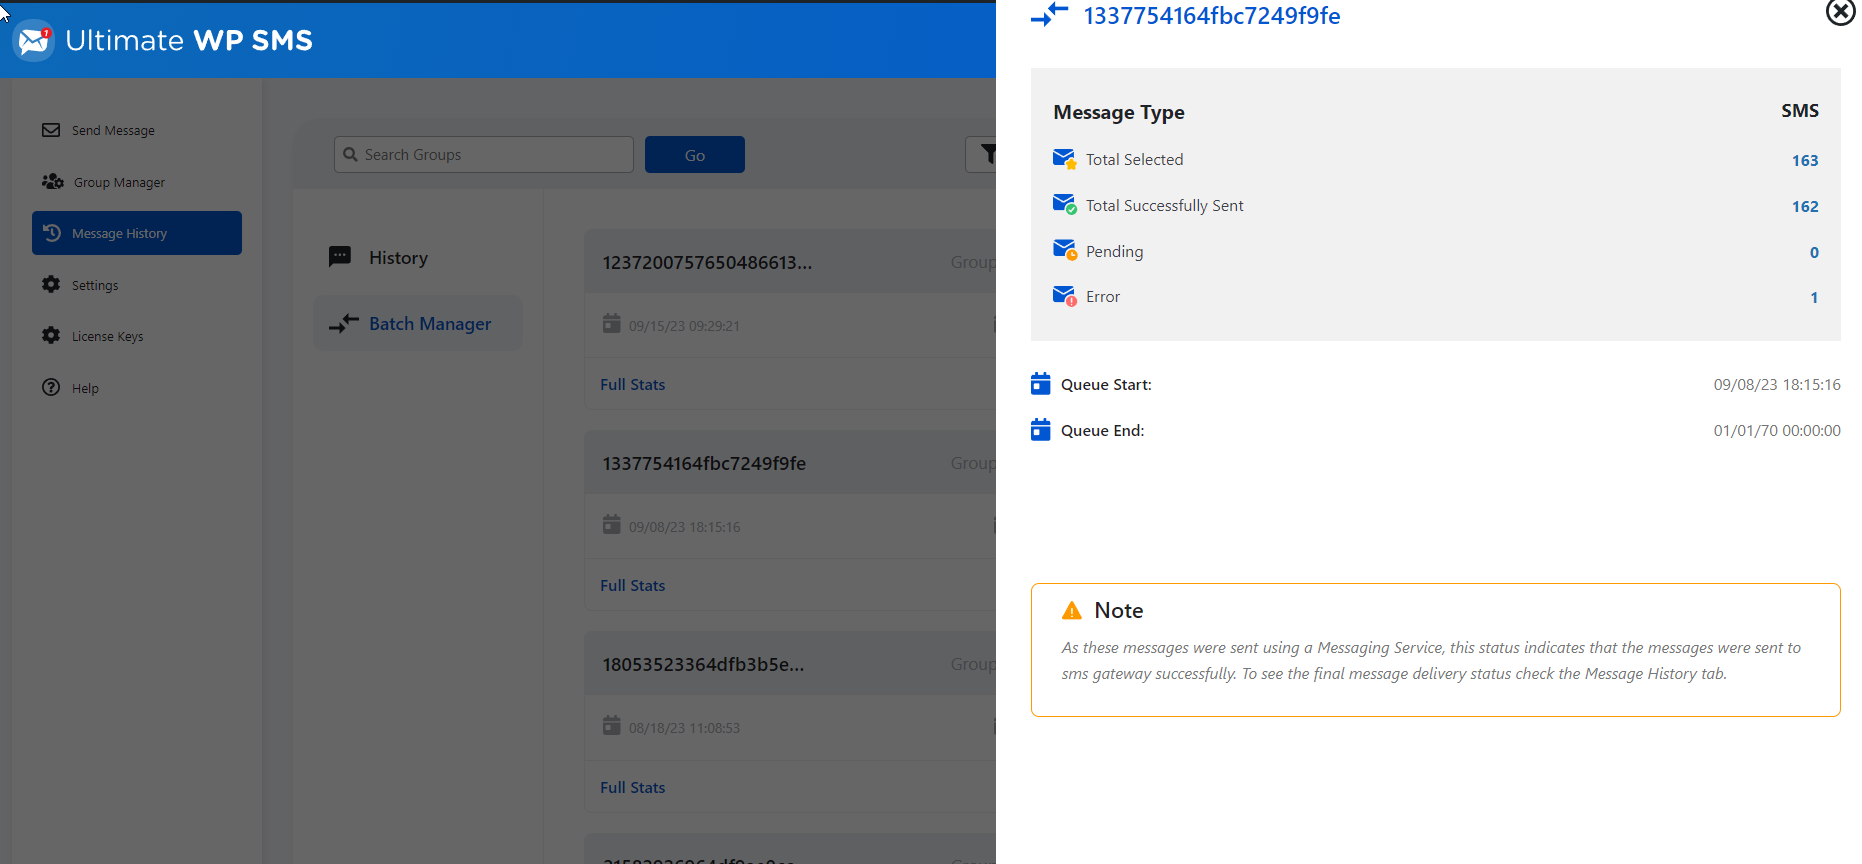Click the License Keys gear icon
The width and height of the screenshot is (1862, 864).
(51, 335)
